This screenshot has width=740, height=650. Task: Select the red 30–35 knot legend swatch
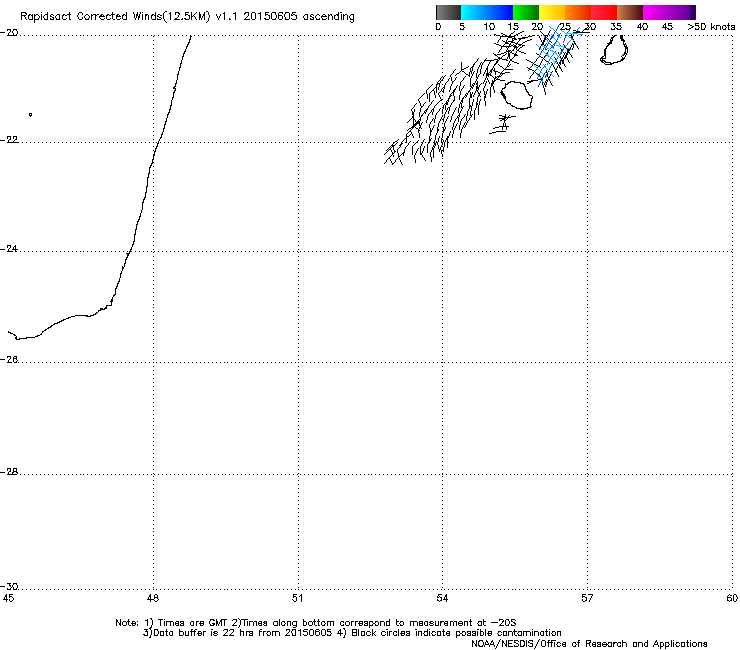pos(604,12)
